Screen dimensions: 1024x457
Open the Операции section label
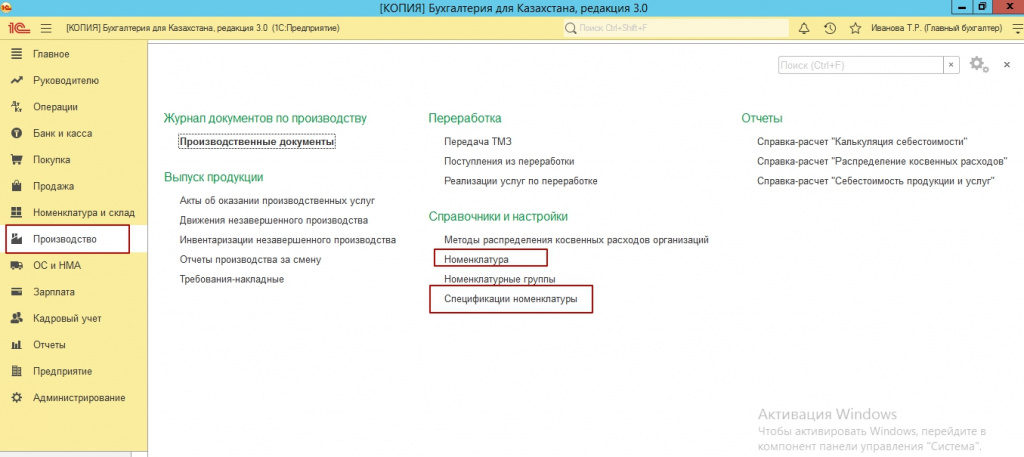pos(56,107)
